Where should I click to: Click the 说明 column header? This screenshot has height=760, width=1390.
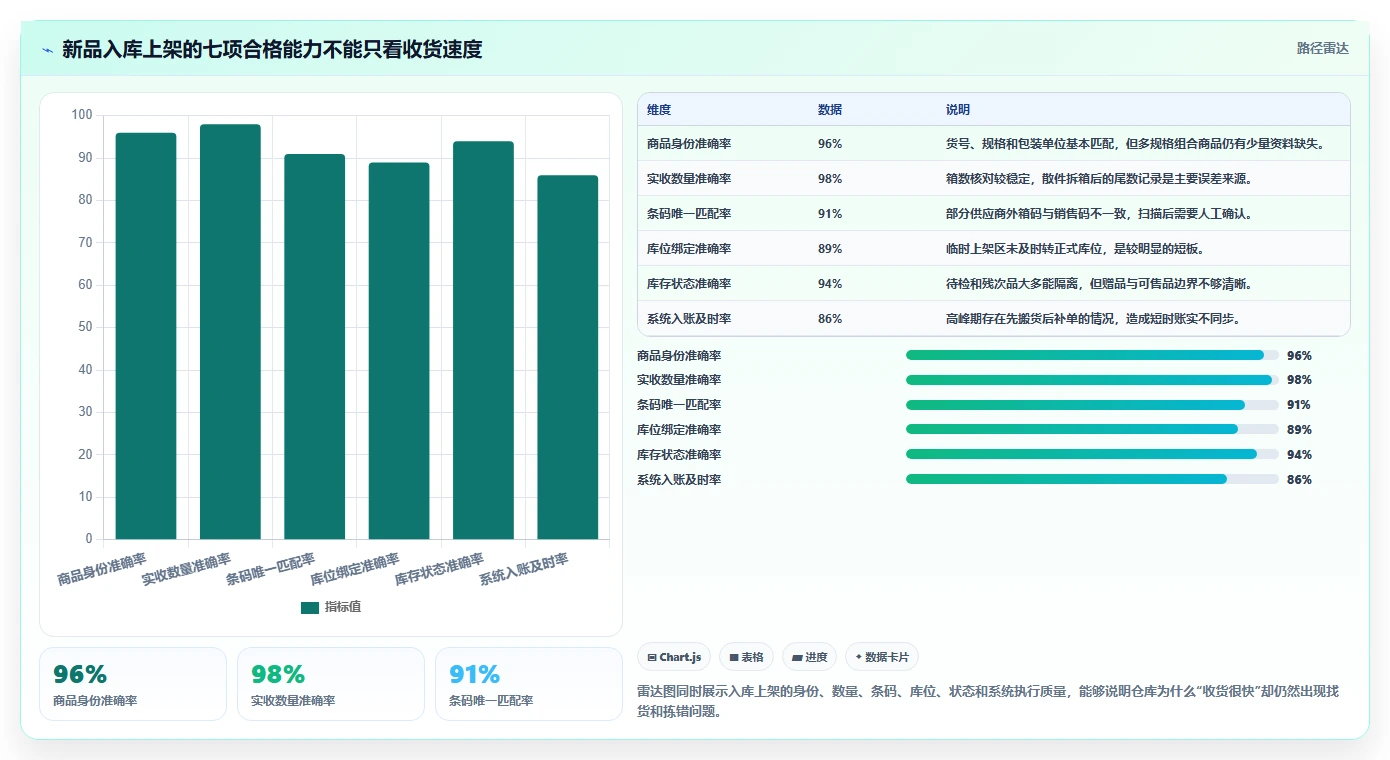pos(958,109)
